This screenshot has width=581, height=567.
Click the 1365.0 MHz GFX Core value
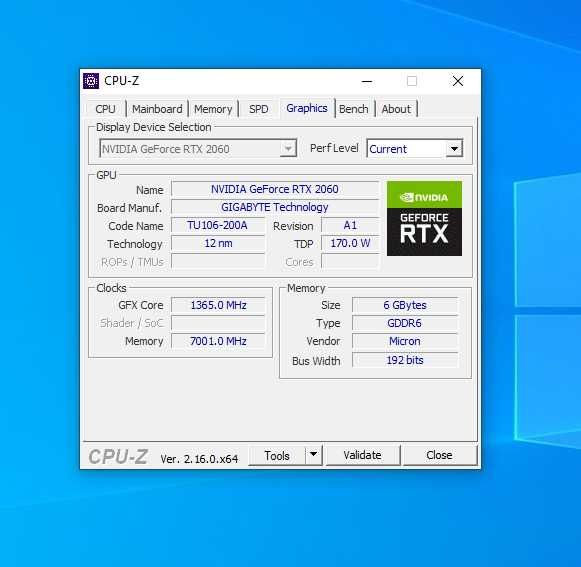[x=218, y=305]
